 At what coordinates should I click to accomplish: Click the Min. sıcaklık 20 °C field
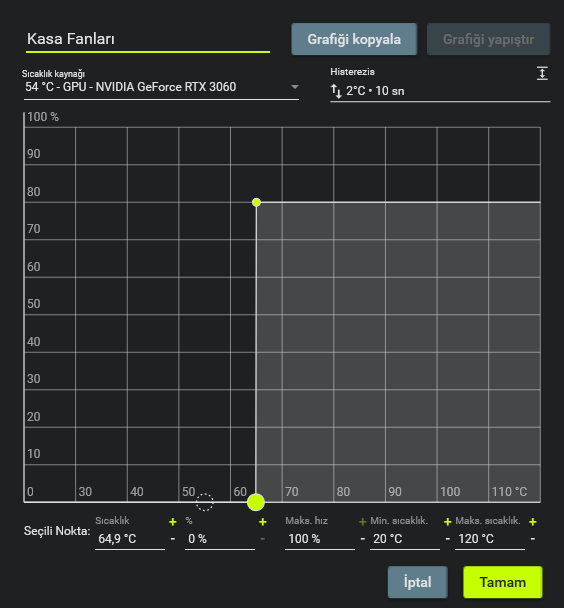(405, 539)
